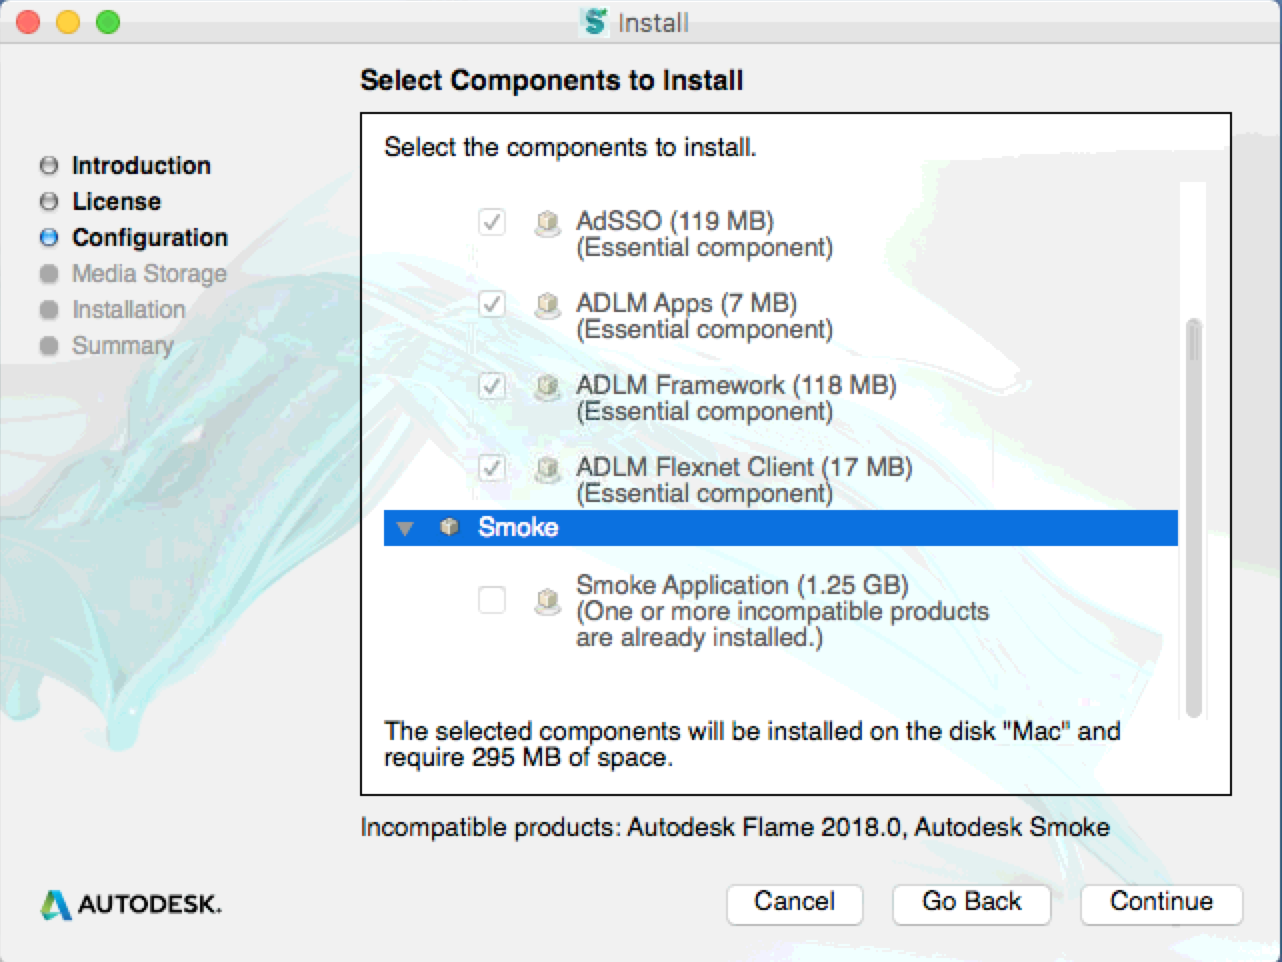Image resolution: width=1282 pixels, height=962 pixels.
Task: Click the AdSSO package icon
Action: coord(547,223)
